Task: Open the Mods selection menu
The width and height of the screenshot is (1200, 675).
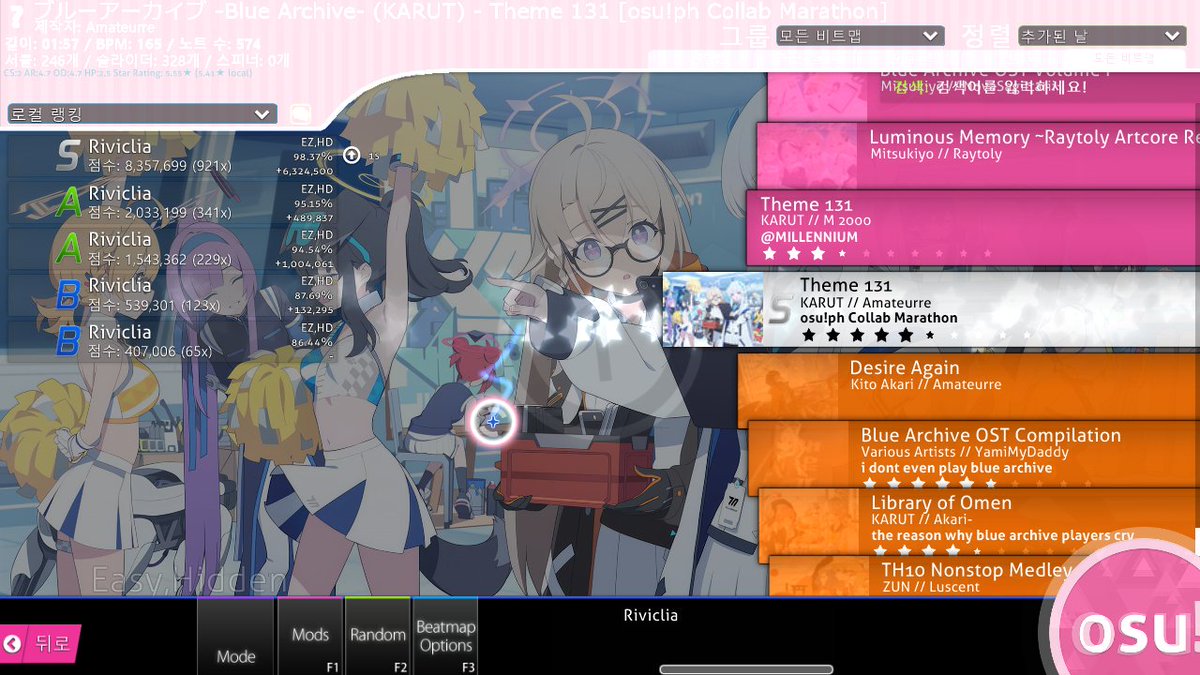Action: (310, 636)
